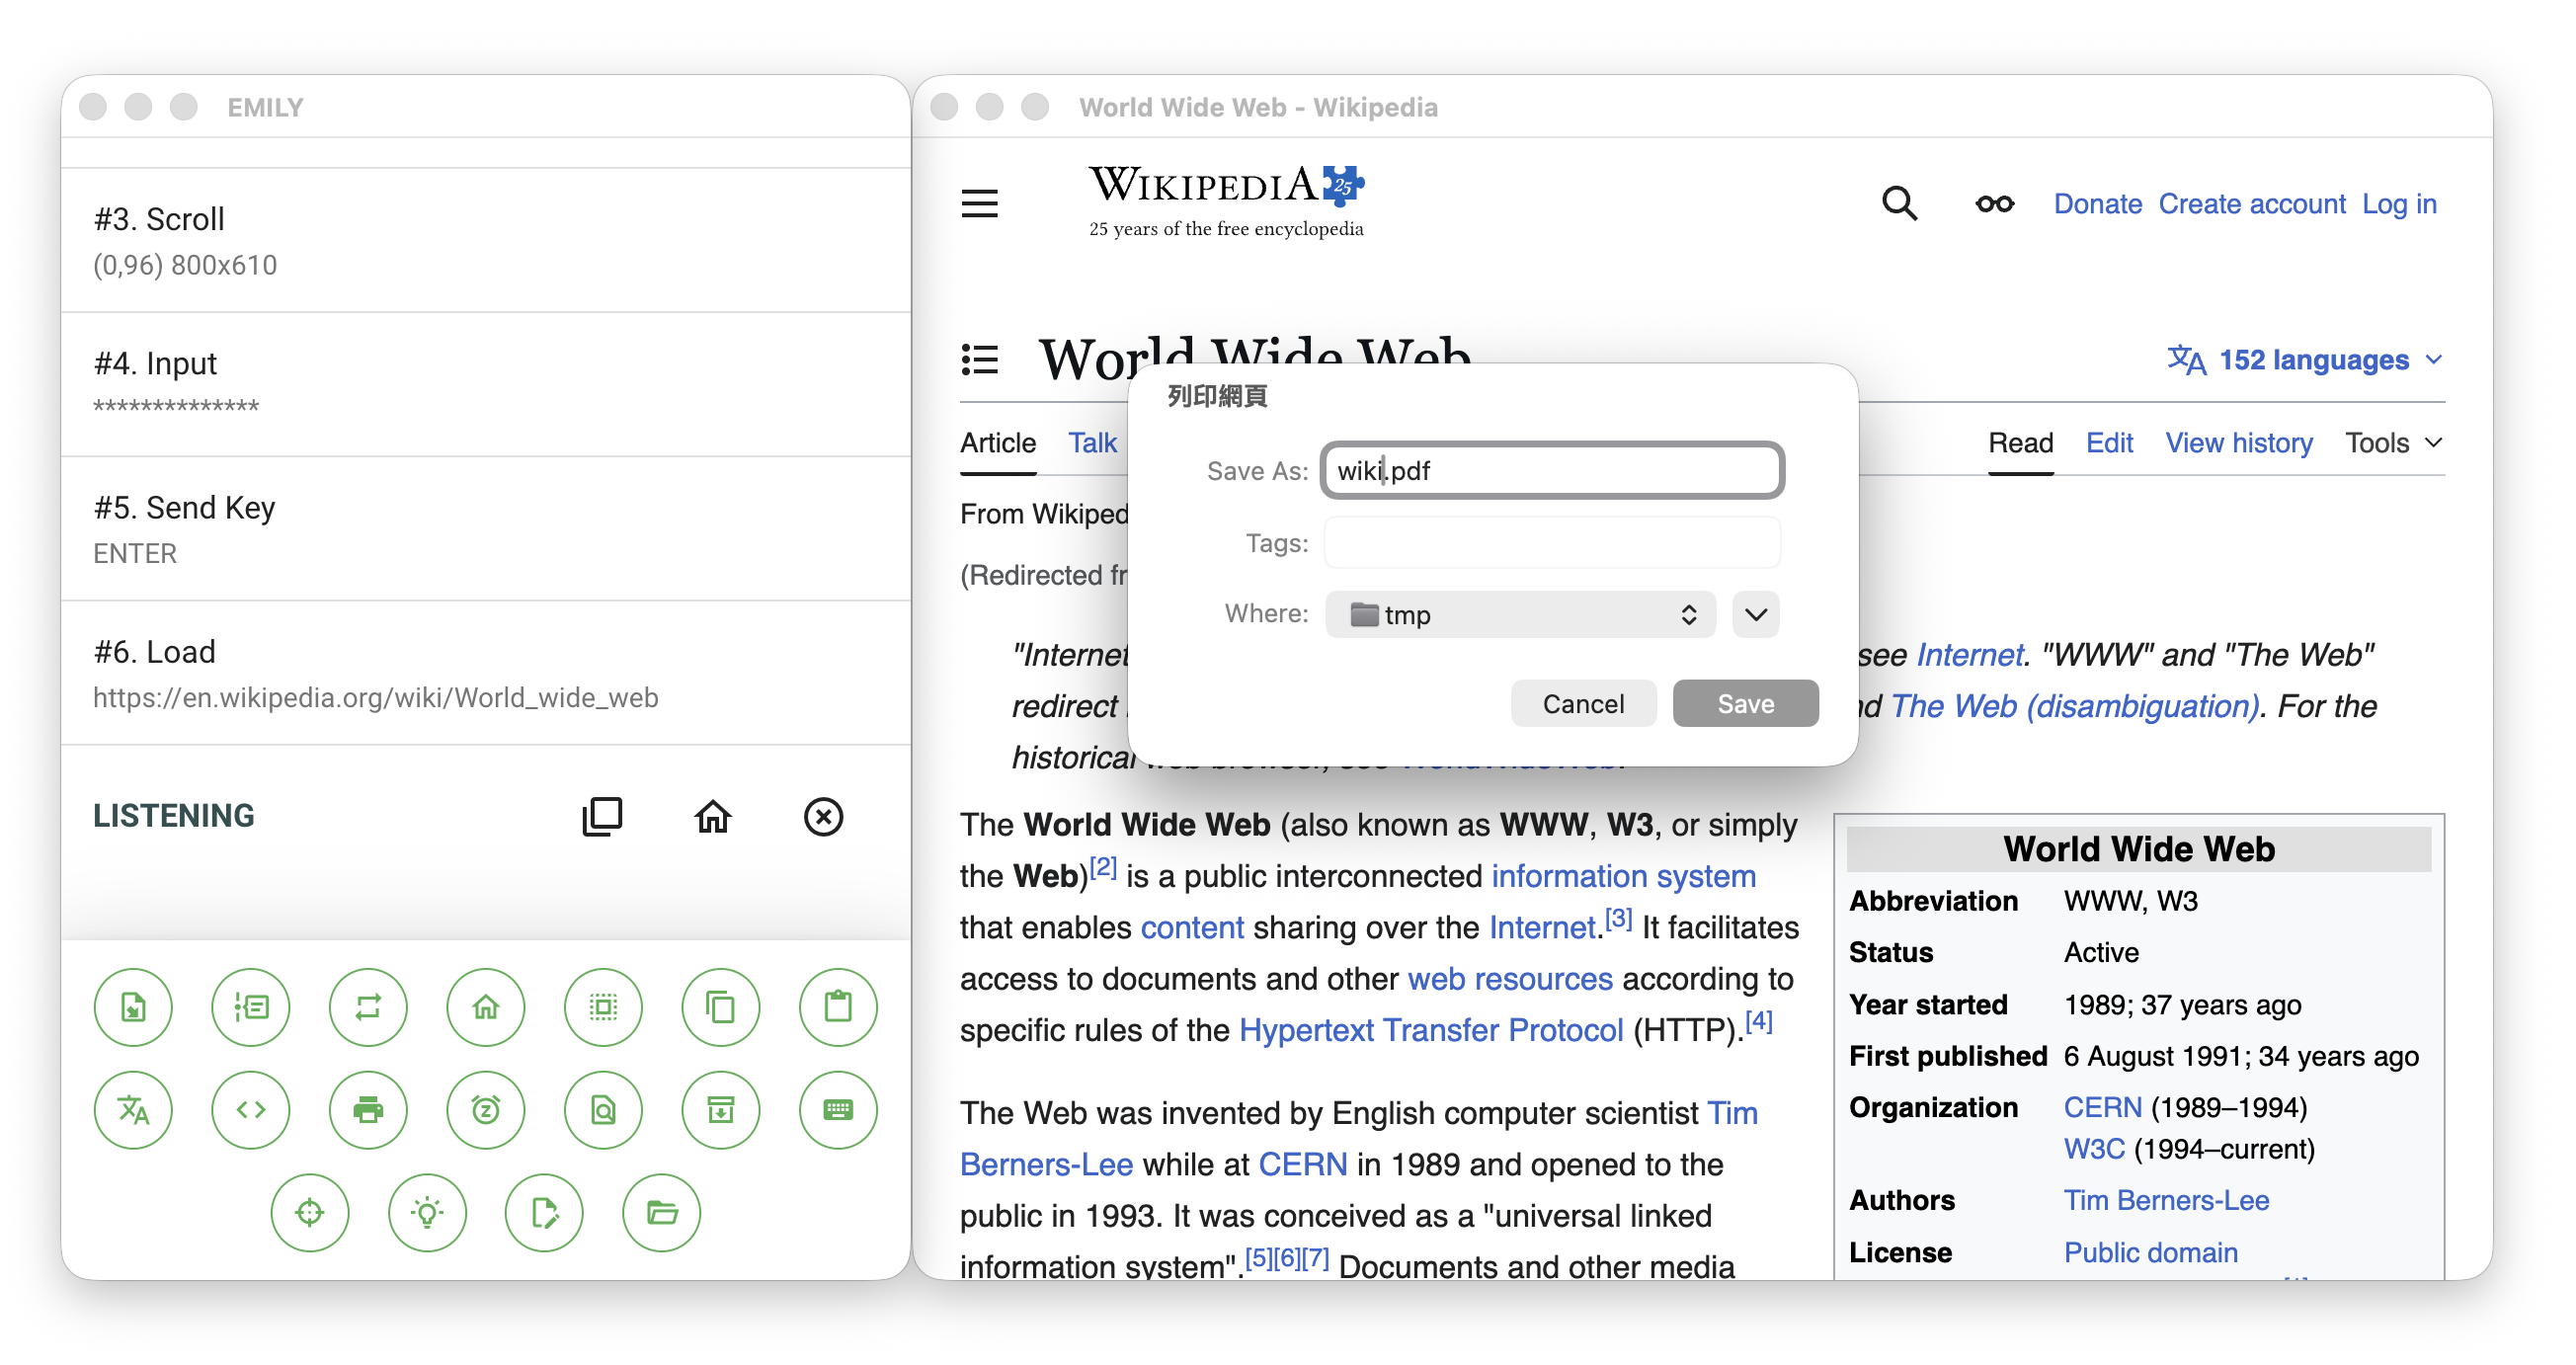Click the home icon beside LISTENING

coord(713,816)
